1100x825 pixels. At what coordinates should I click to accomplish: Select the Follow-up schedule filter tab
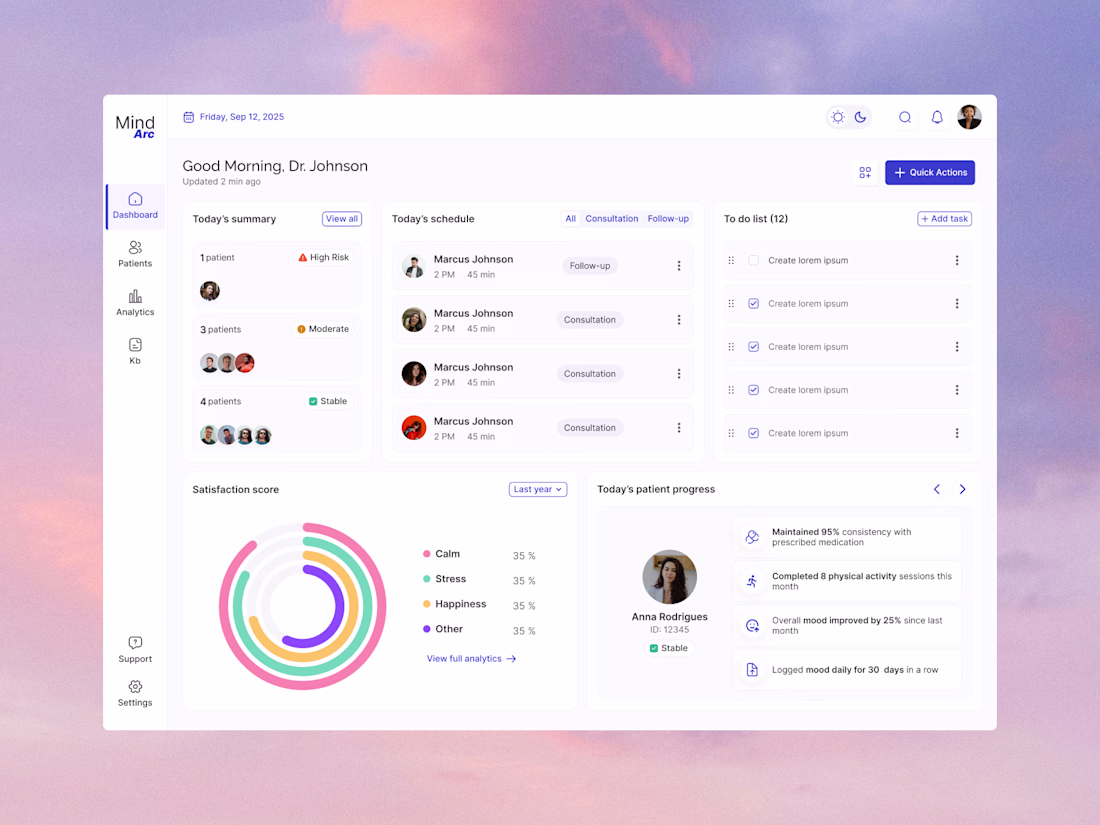click(x=668, y=219)
